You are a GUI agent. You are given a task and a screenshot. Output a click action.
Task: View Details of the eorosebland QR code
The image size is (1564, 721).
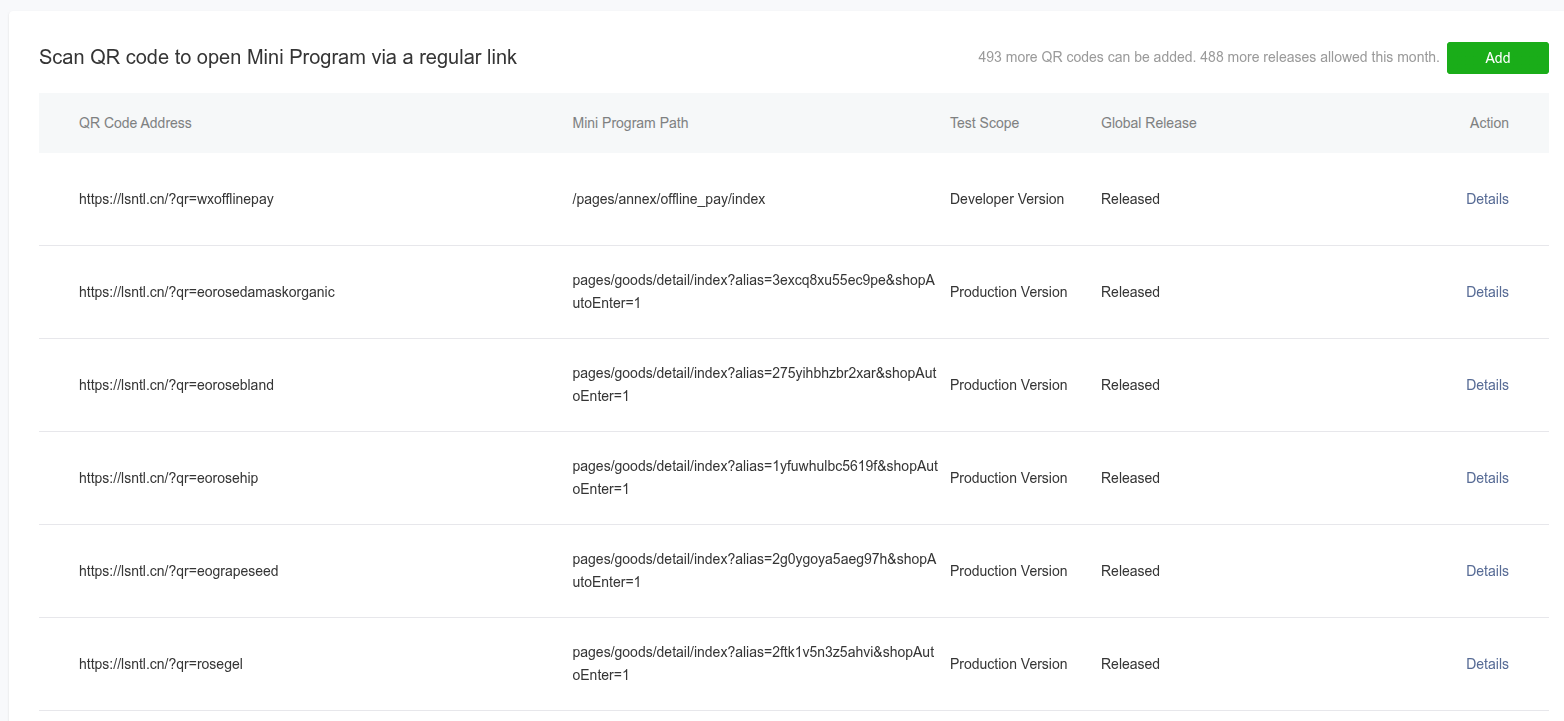pyautogui.click(x=1487, y=385)
